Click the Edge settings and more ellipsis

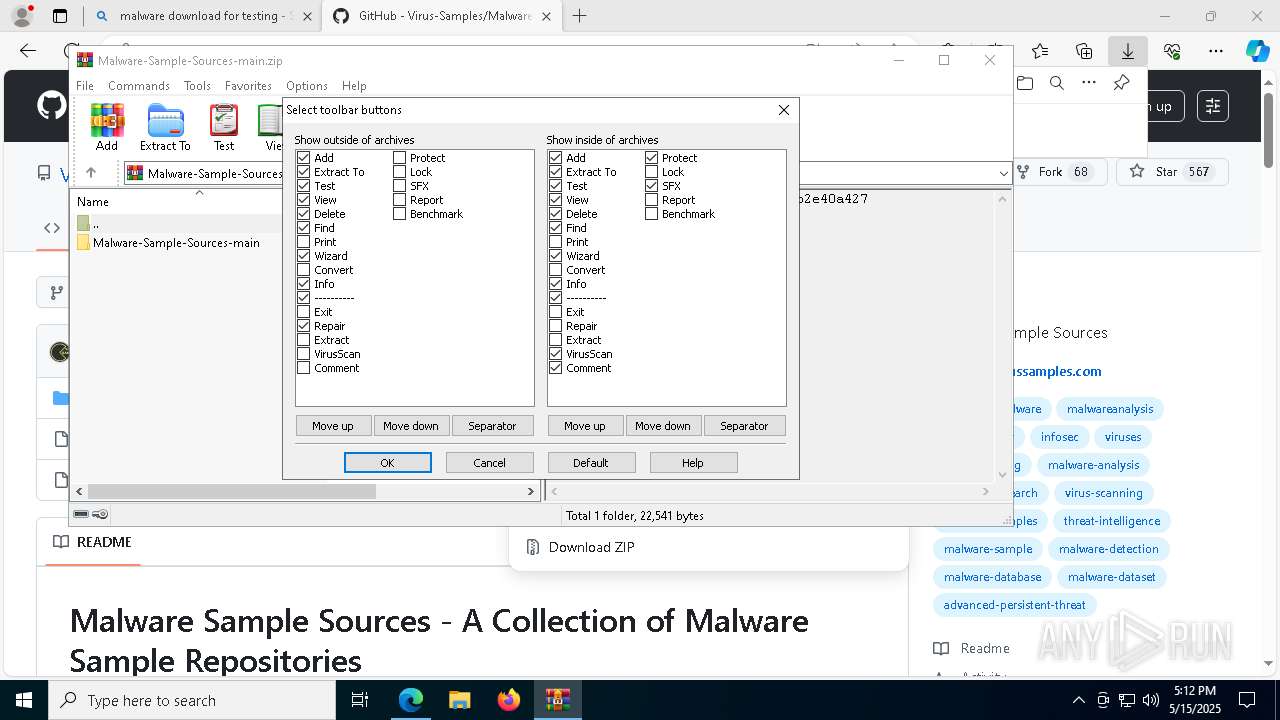coord(1215,51)
